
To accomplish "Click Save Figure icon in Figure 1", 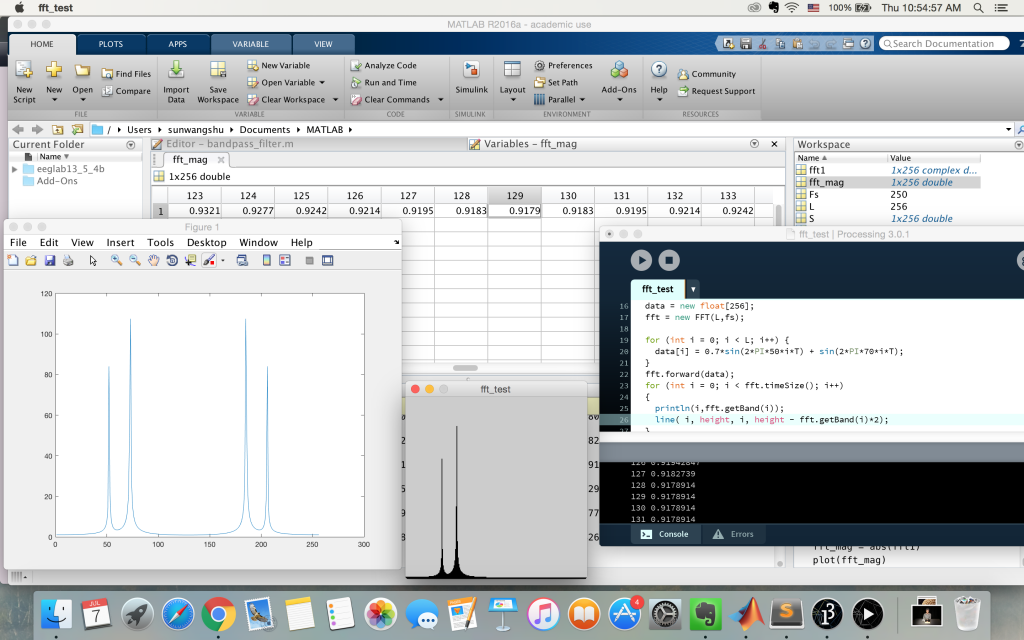I will (x=50, y=261).
